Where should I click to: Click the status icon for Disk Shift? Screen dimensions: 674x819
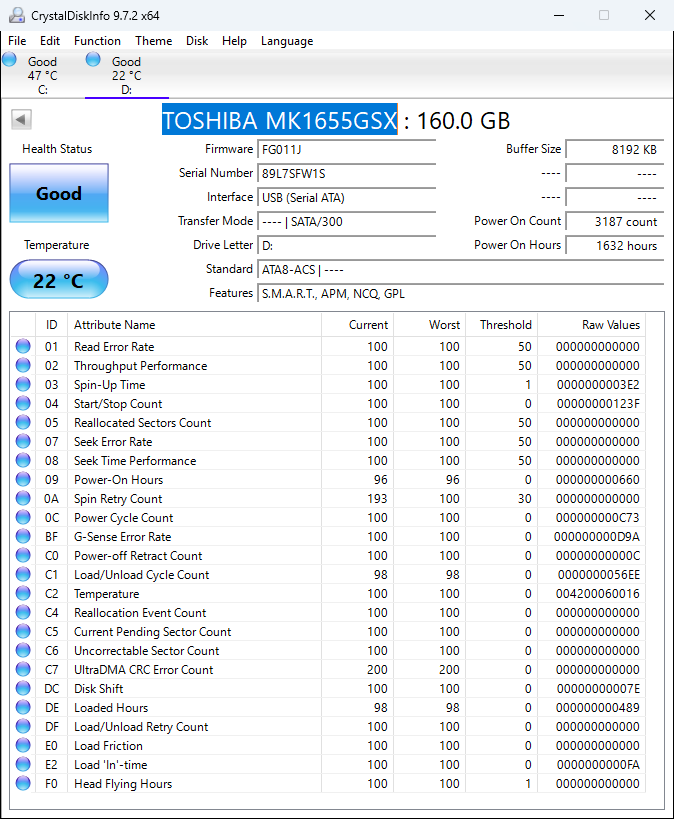[x=23, y=688]
